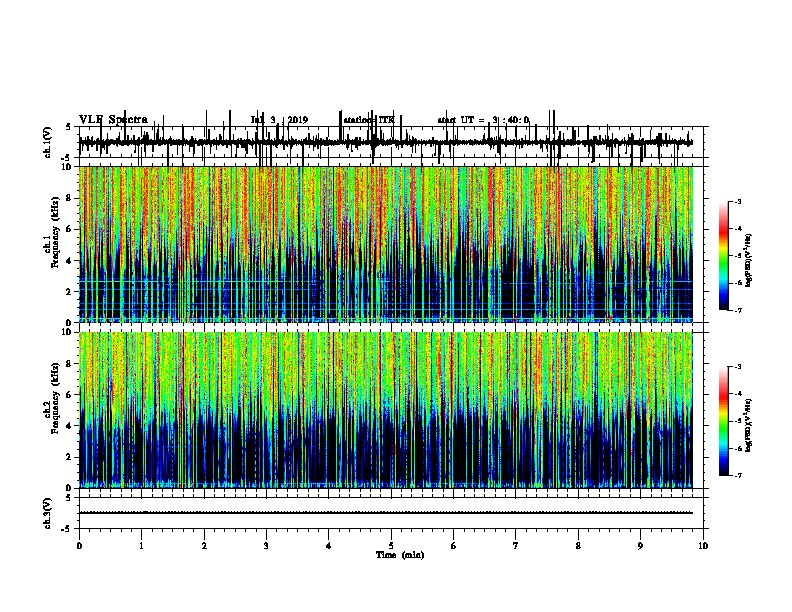
Task: Click the "-5" volt tick of ch.1 waveform
Action: (x=67, y=158)
